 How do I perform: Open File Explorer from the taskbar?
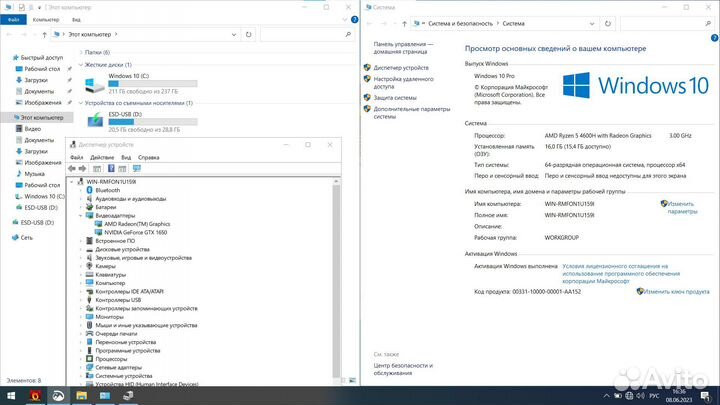tap(81, 395)
